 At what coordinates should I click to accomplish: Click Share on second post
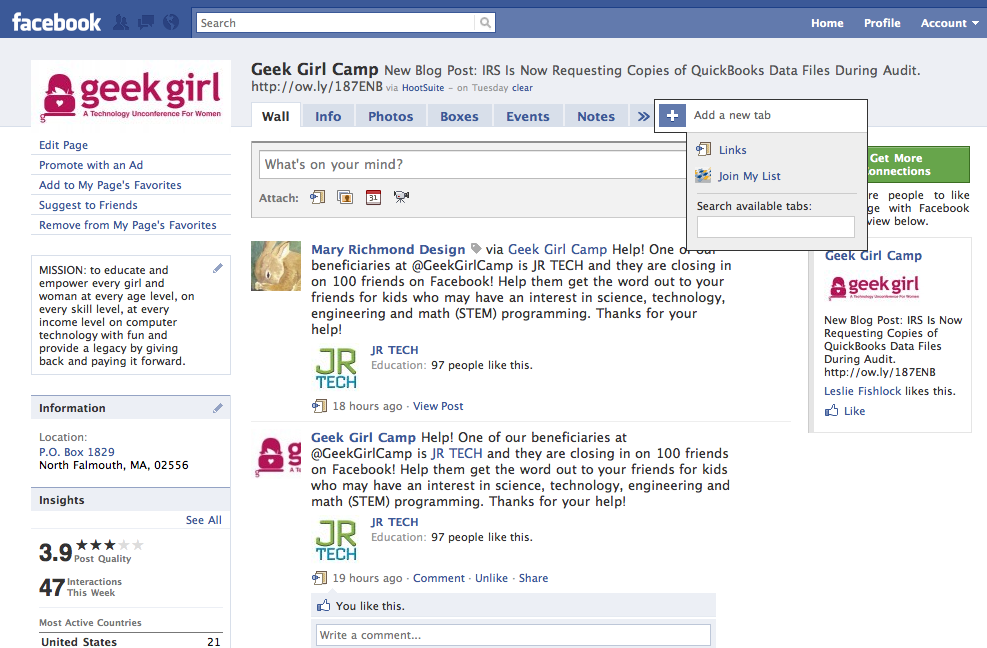coord(533,578)
